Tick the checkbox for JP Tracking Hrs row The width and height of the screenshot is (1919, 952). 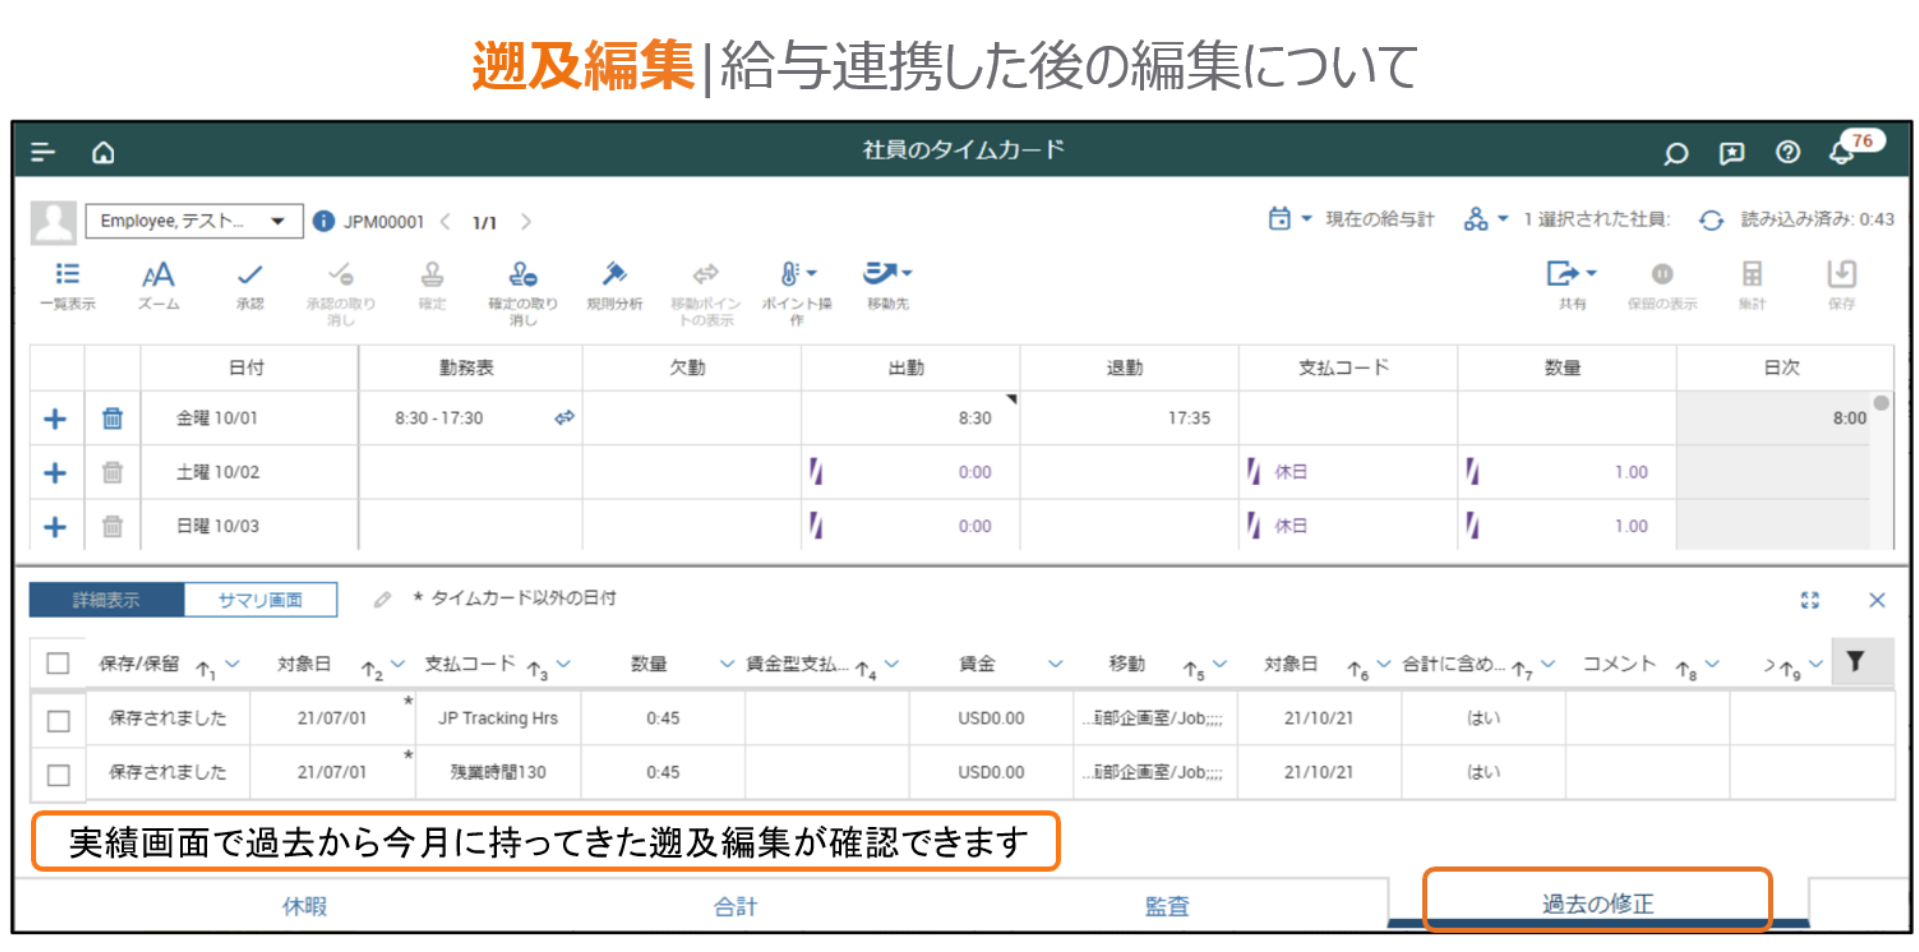point(59,721)
